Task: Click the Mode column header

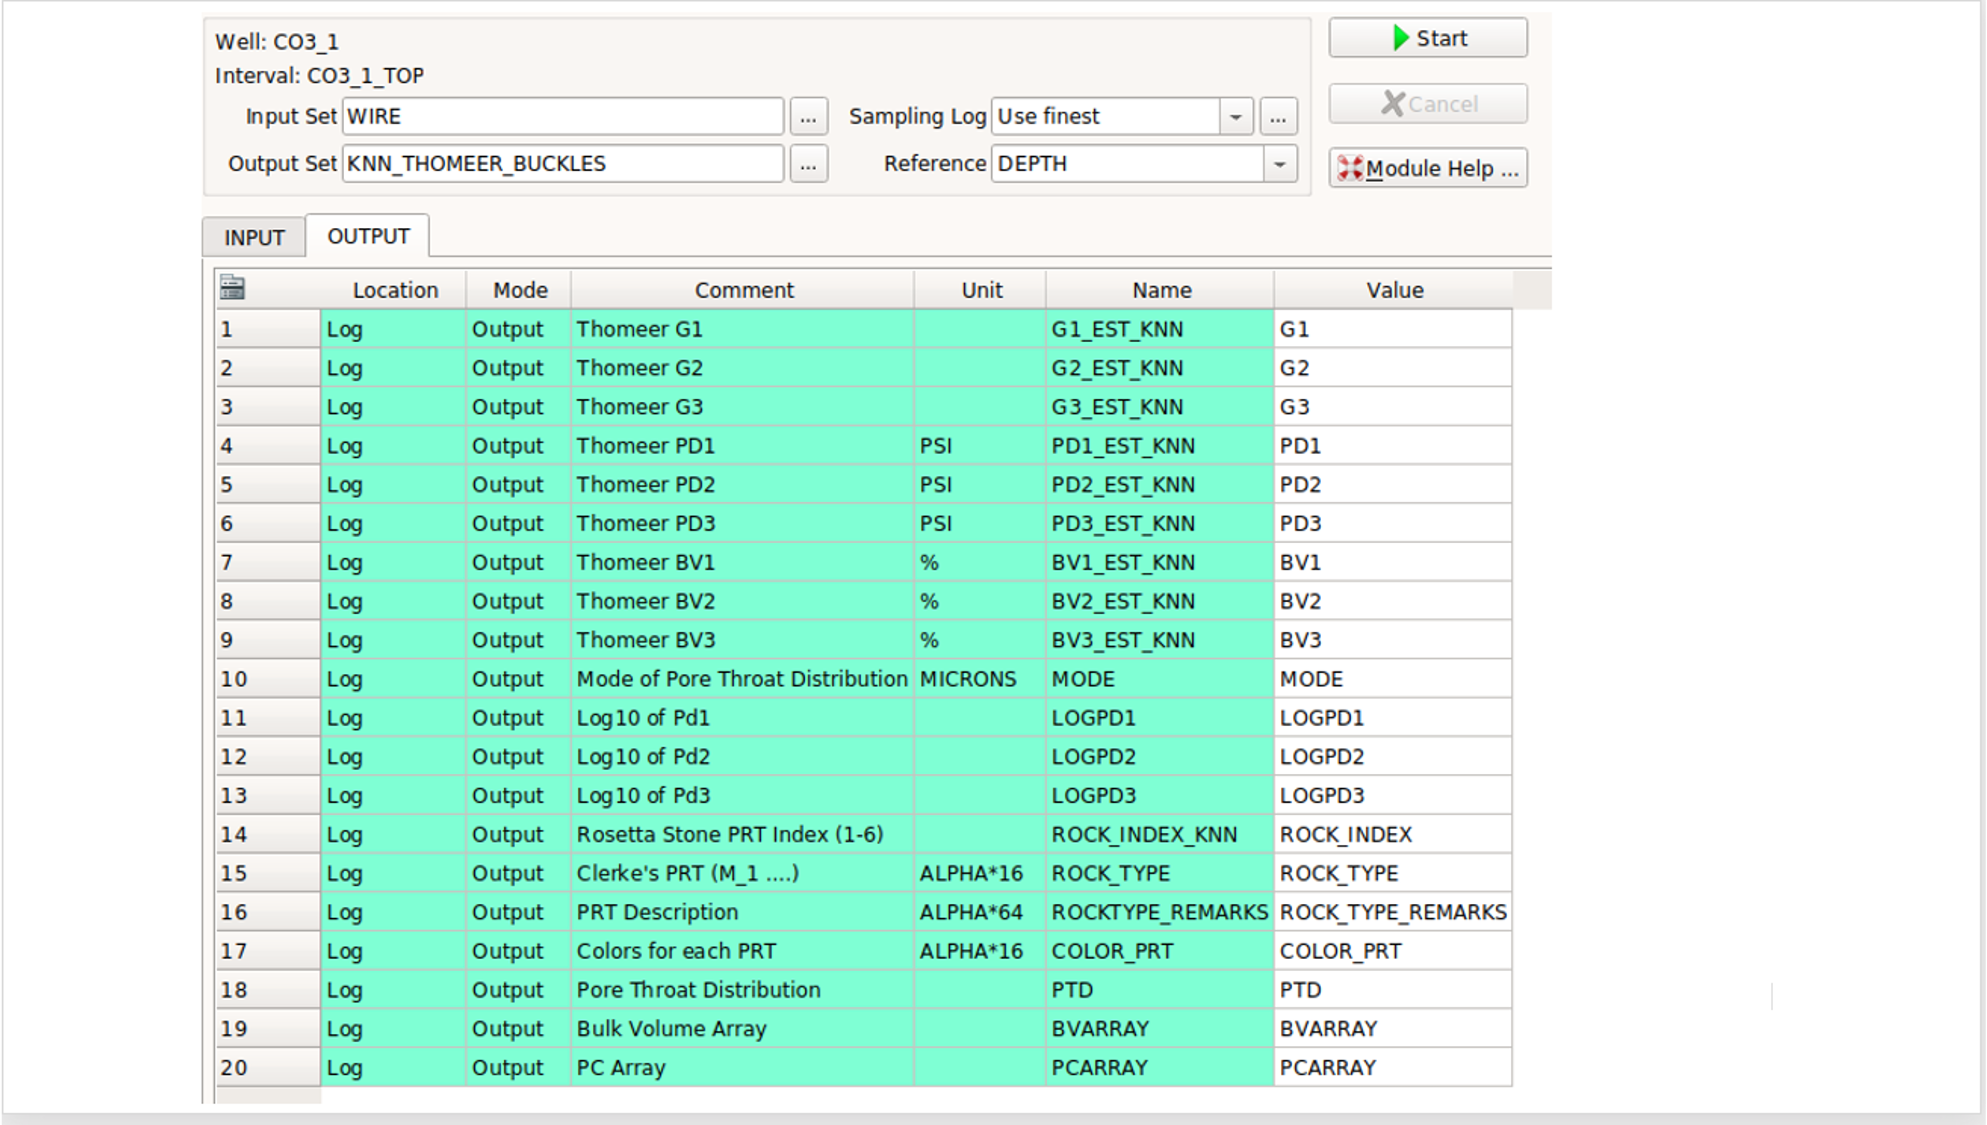Action: click(x=519, y=290)
